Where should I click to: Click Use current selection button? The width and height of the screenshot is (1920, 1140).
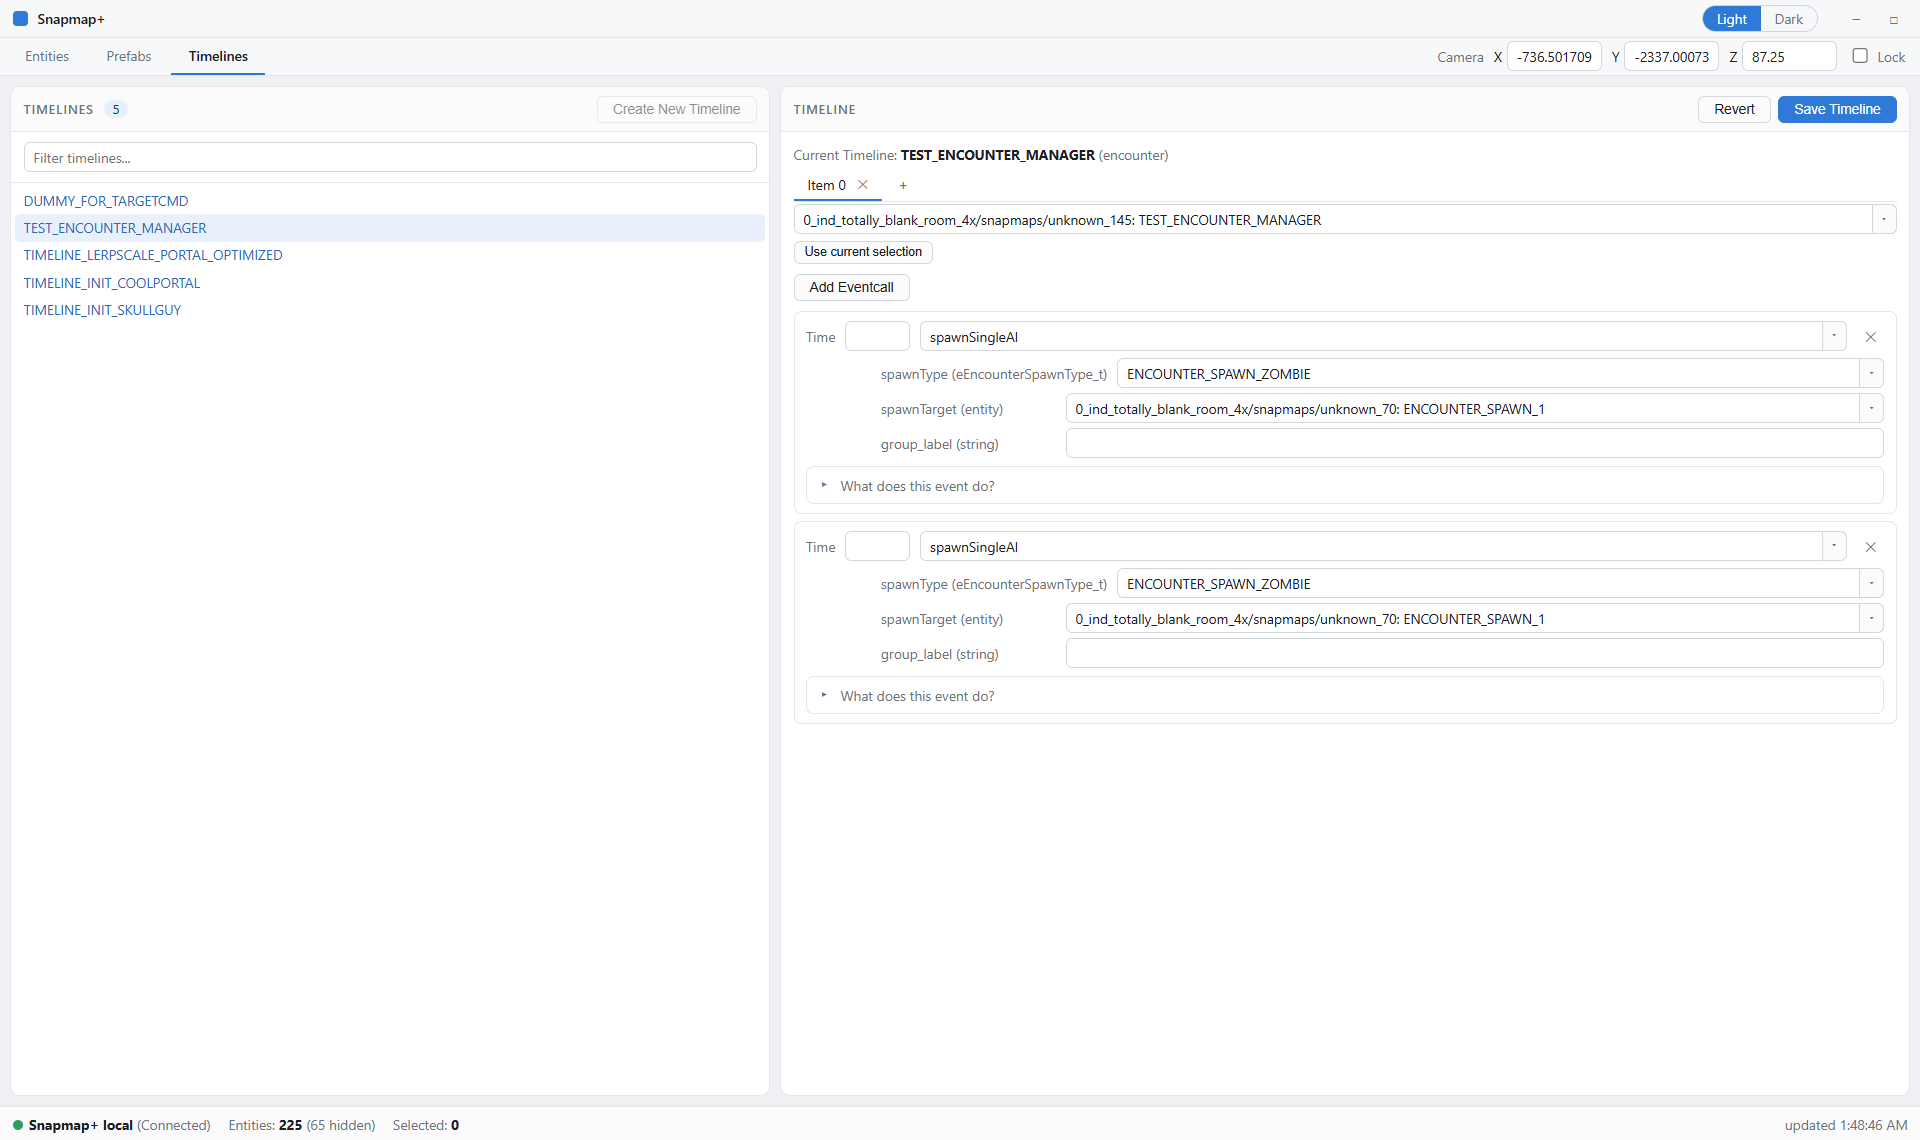tap(863, 252)
